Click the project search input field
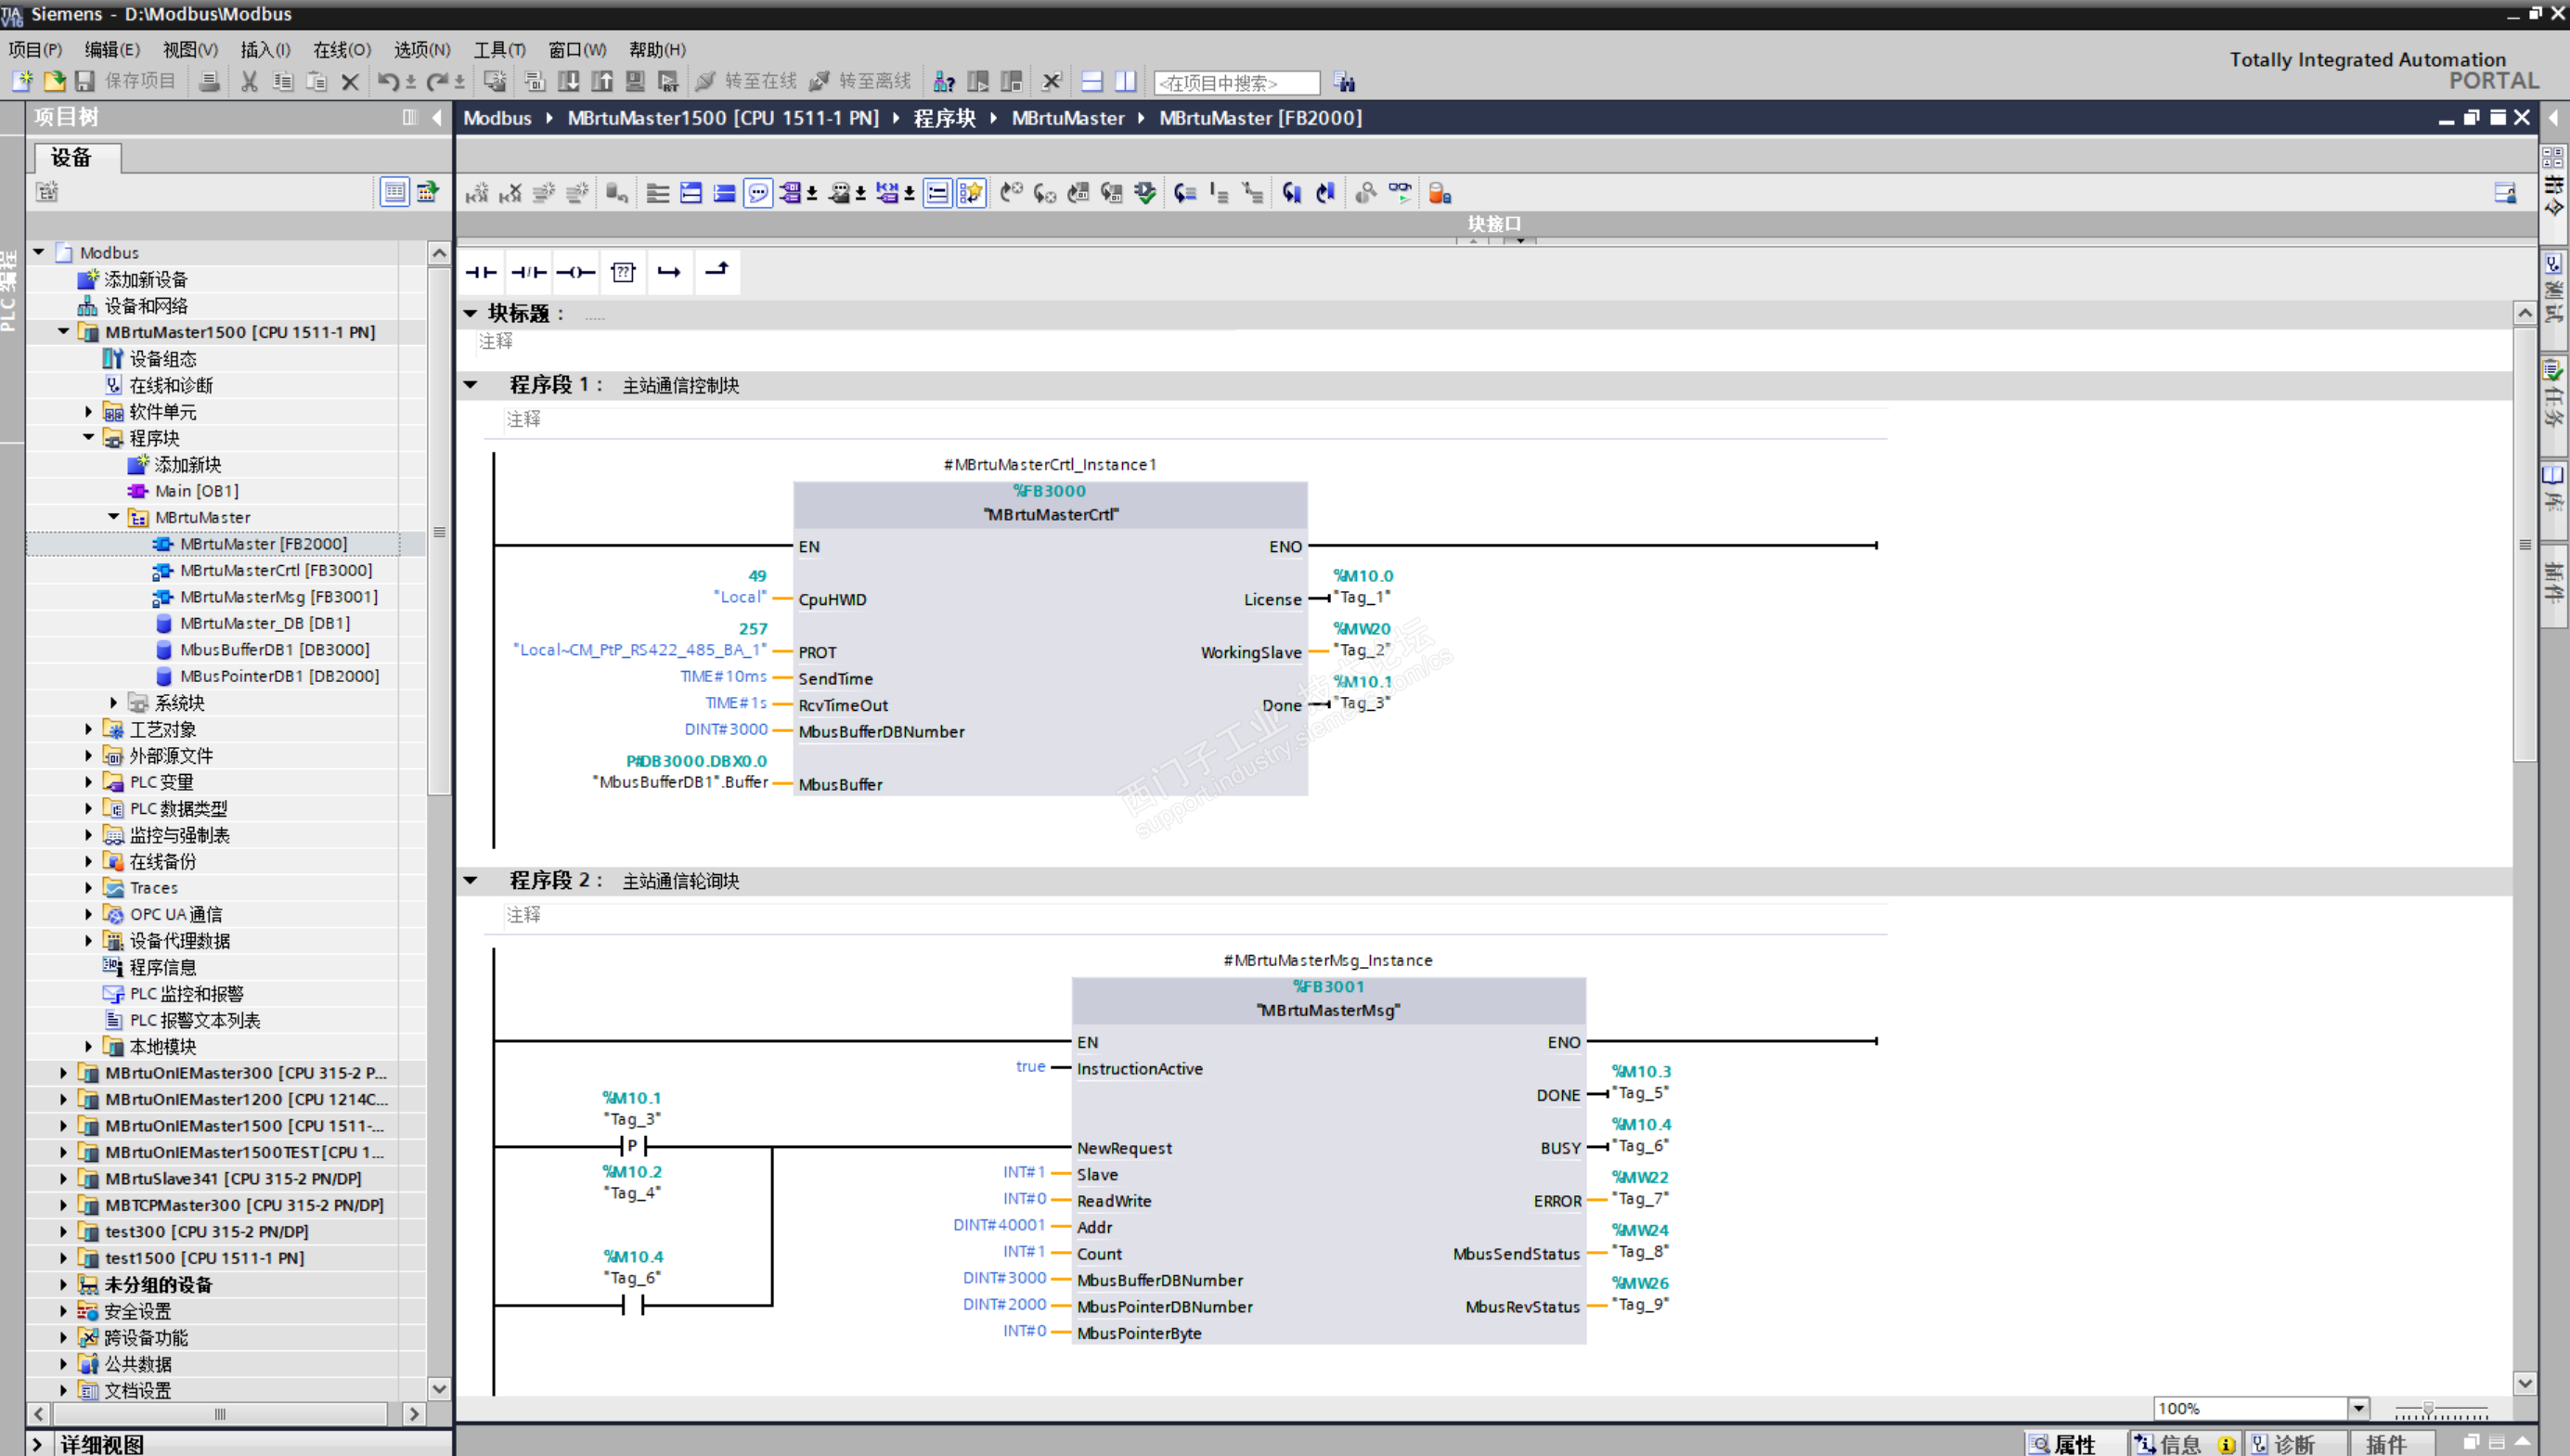2570x1456 pixels. tap(1236, 83)
